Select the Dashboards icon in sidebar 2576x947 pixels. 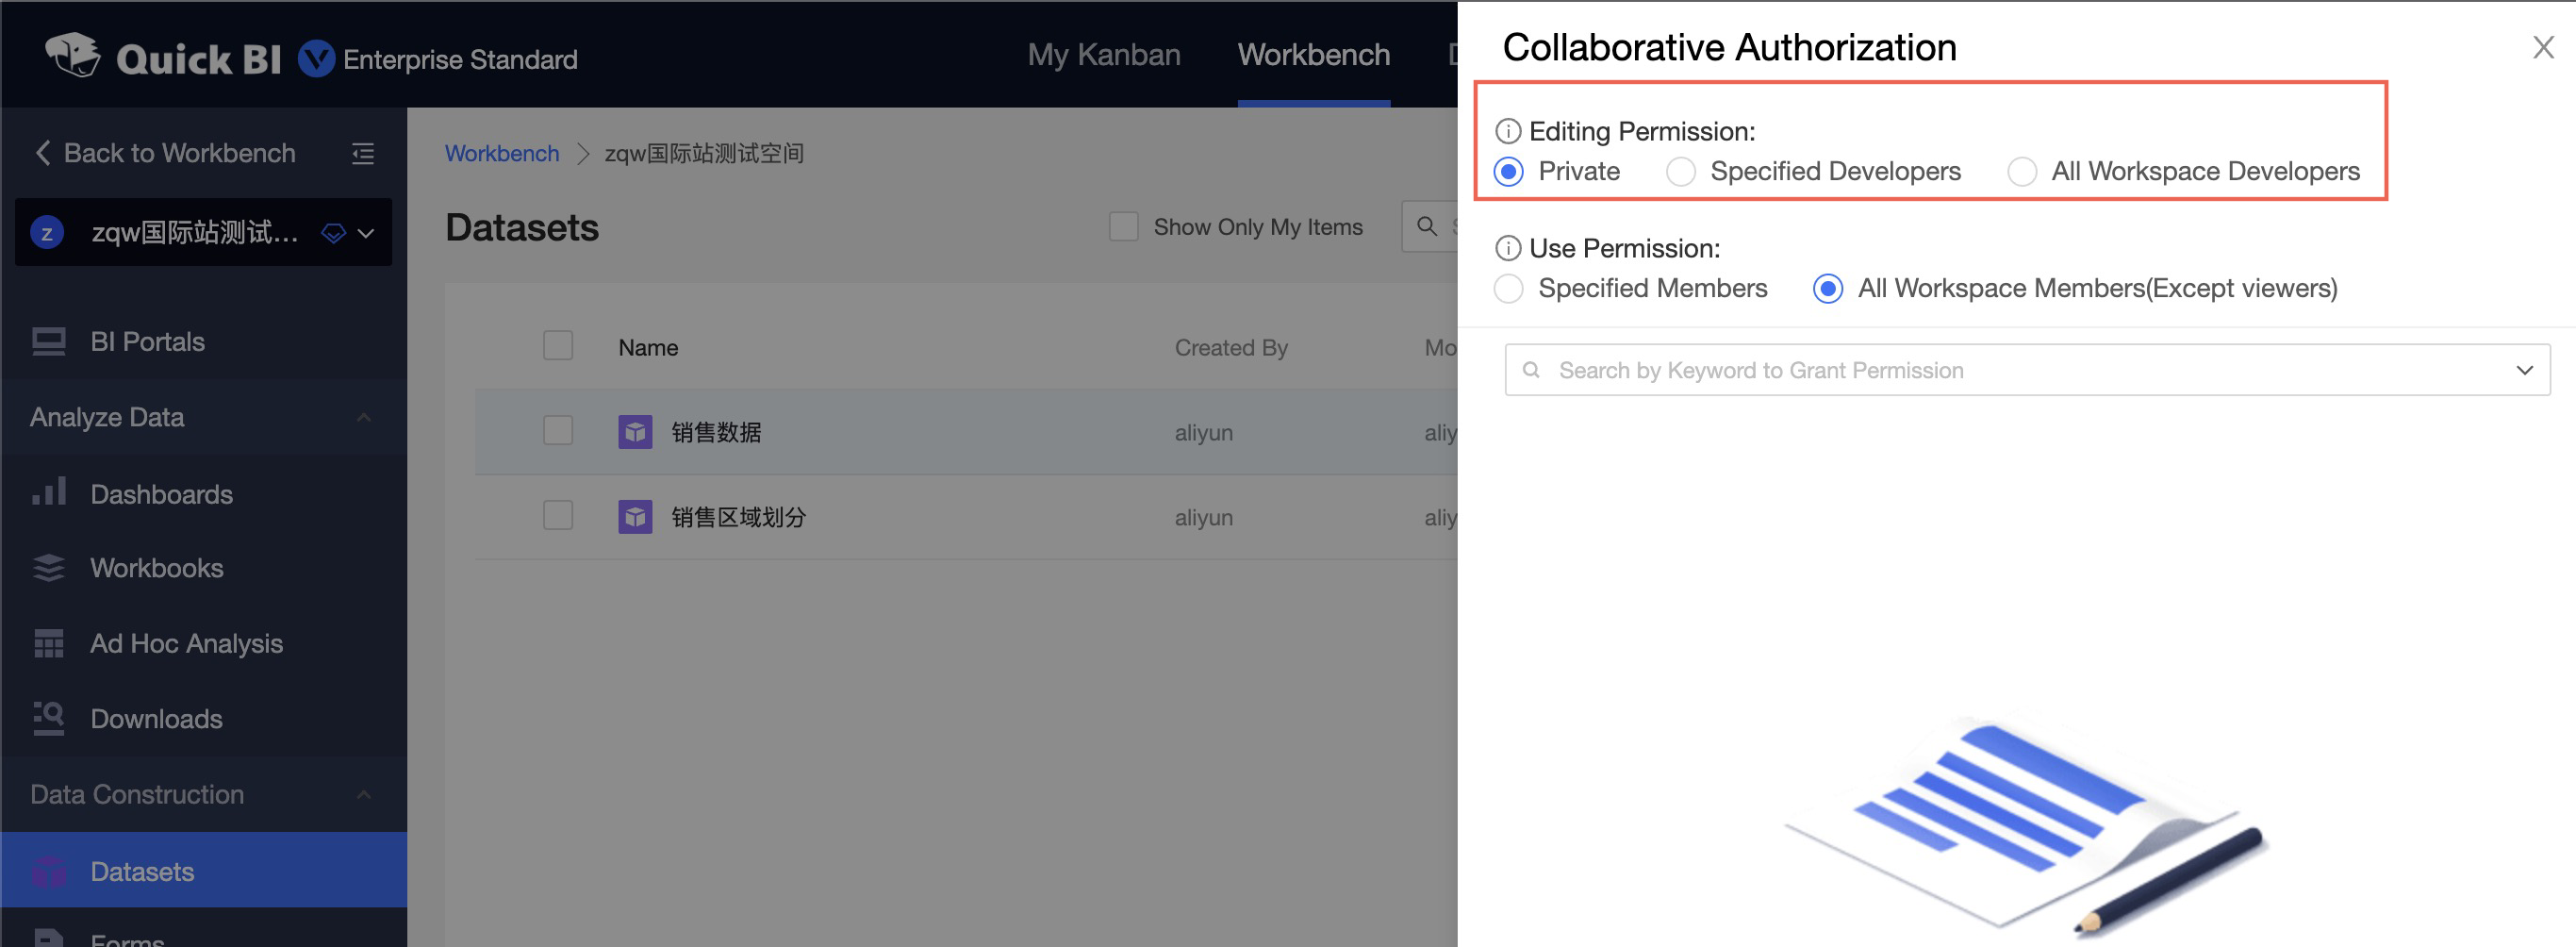pyautogui.click(x=48, y=492)
